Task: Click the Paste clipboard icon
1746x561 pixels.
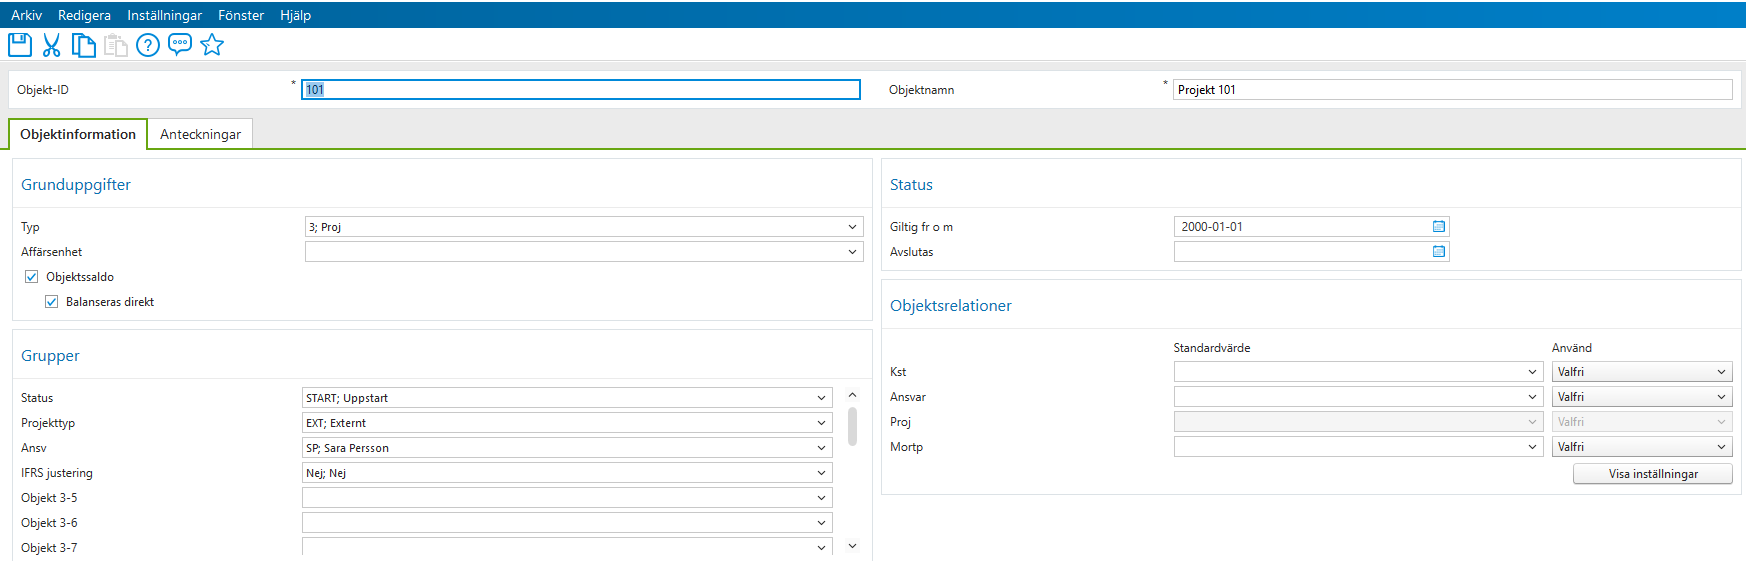Action: pos(116,45)
